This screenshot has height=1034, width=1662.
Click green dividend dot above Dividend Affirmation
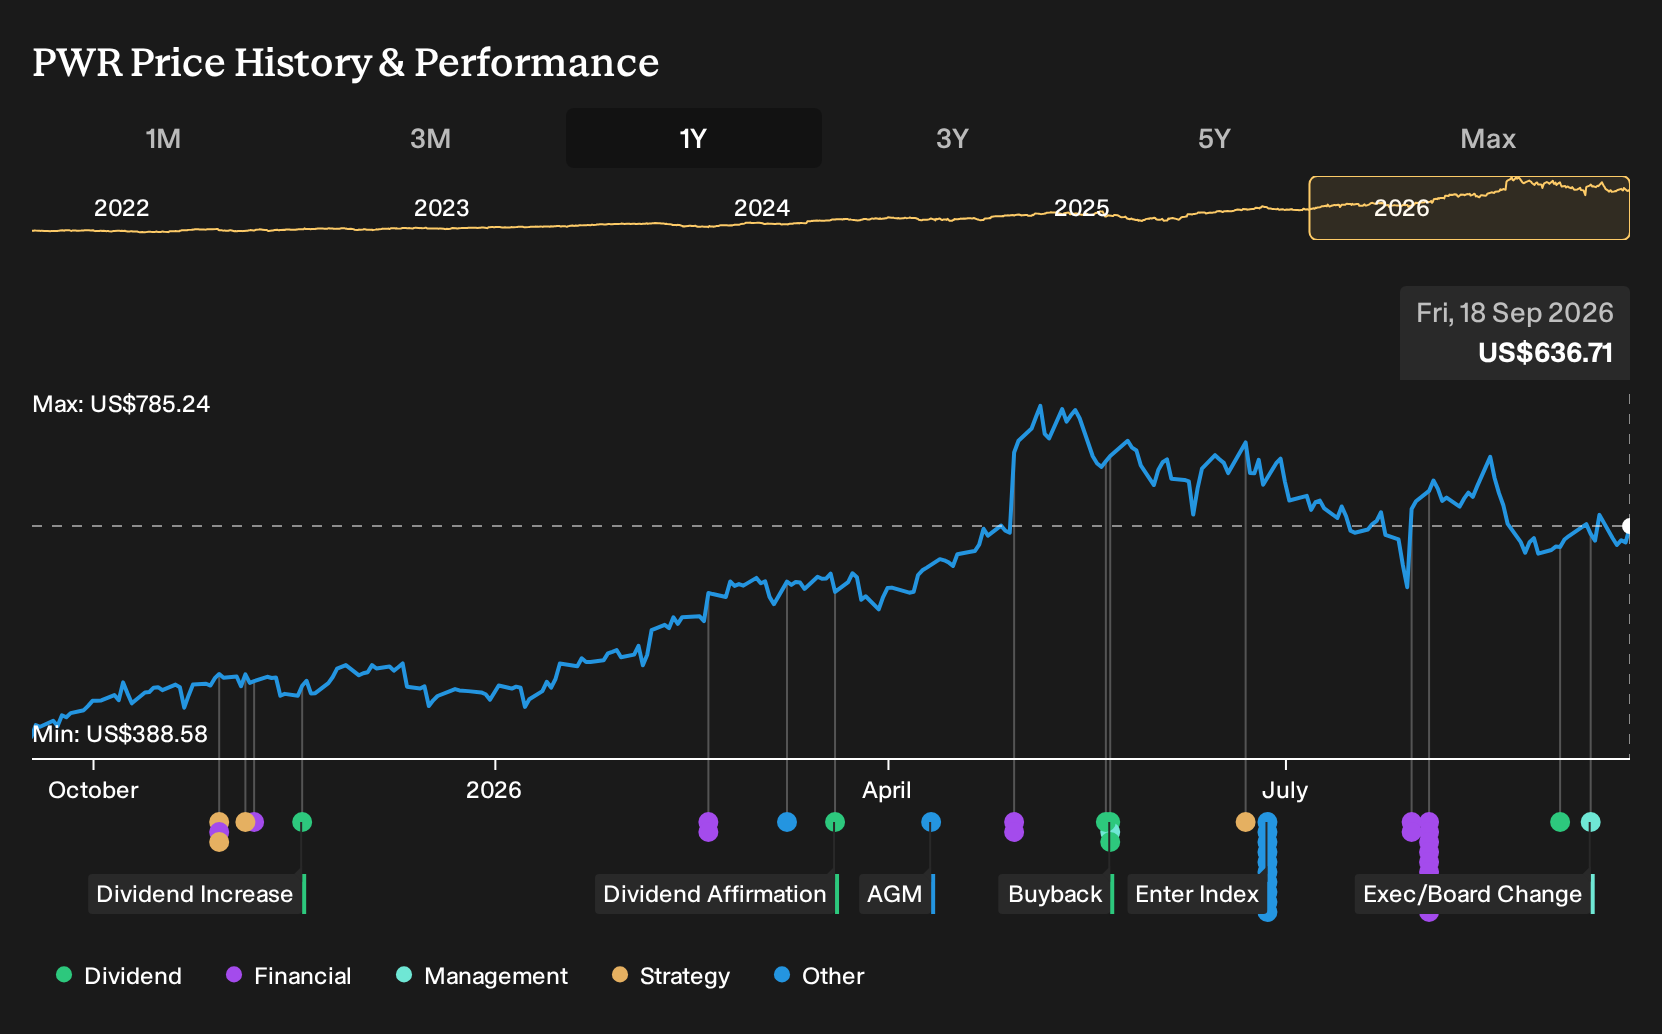(835, 822)
